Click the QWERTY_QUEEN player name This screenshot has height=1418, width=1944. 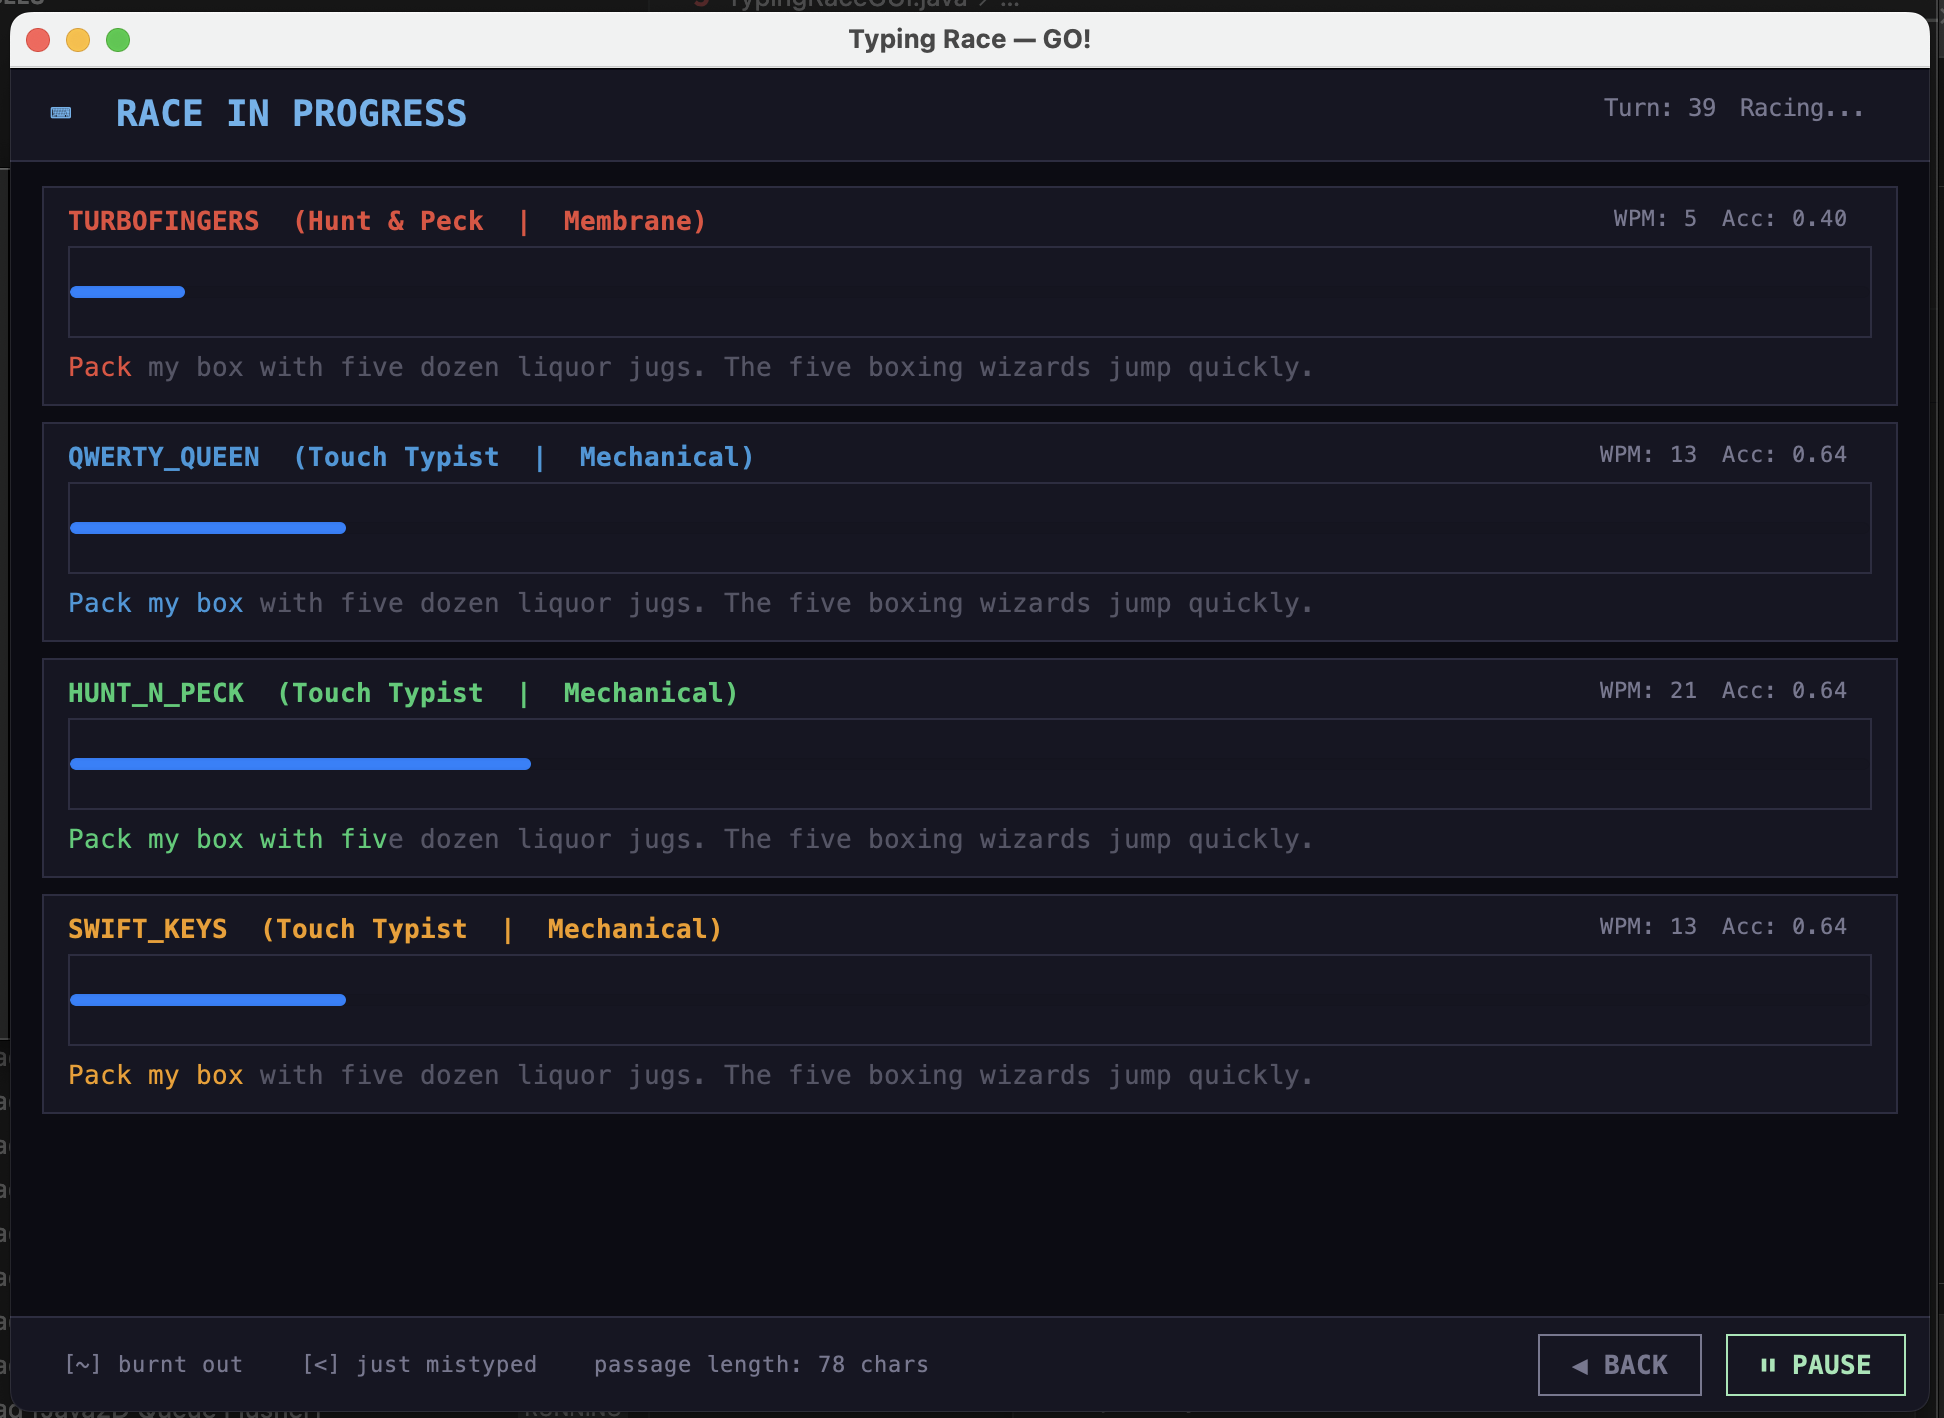click(163, 457)
